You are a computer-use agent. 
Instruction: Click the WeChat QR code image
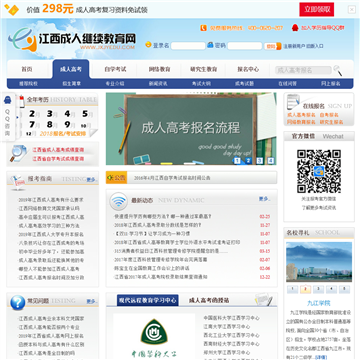pos(319,171)
